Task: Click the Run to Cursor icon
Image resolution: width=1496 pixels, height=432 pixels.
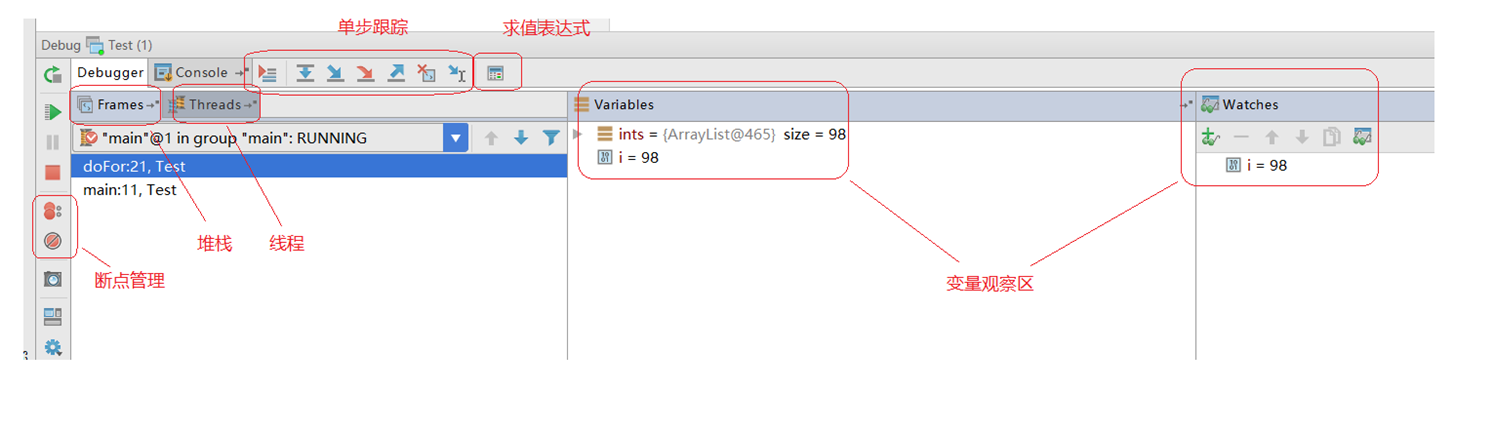Action: [457, 73]
